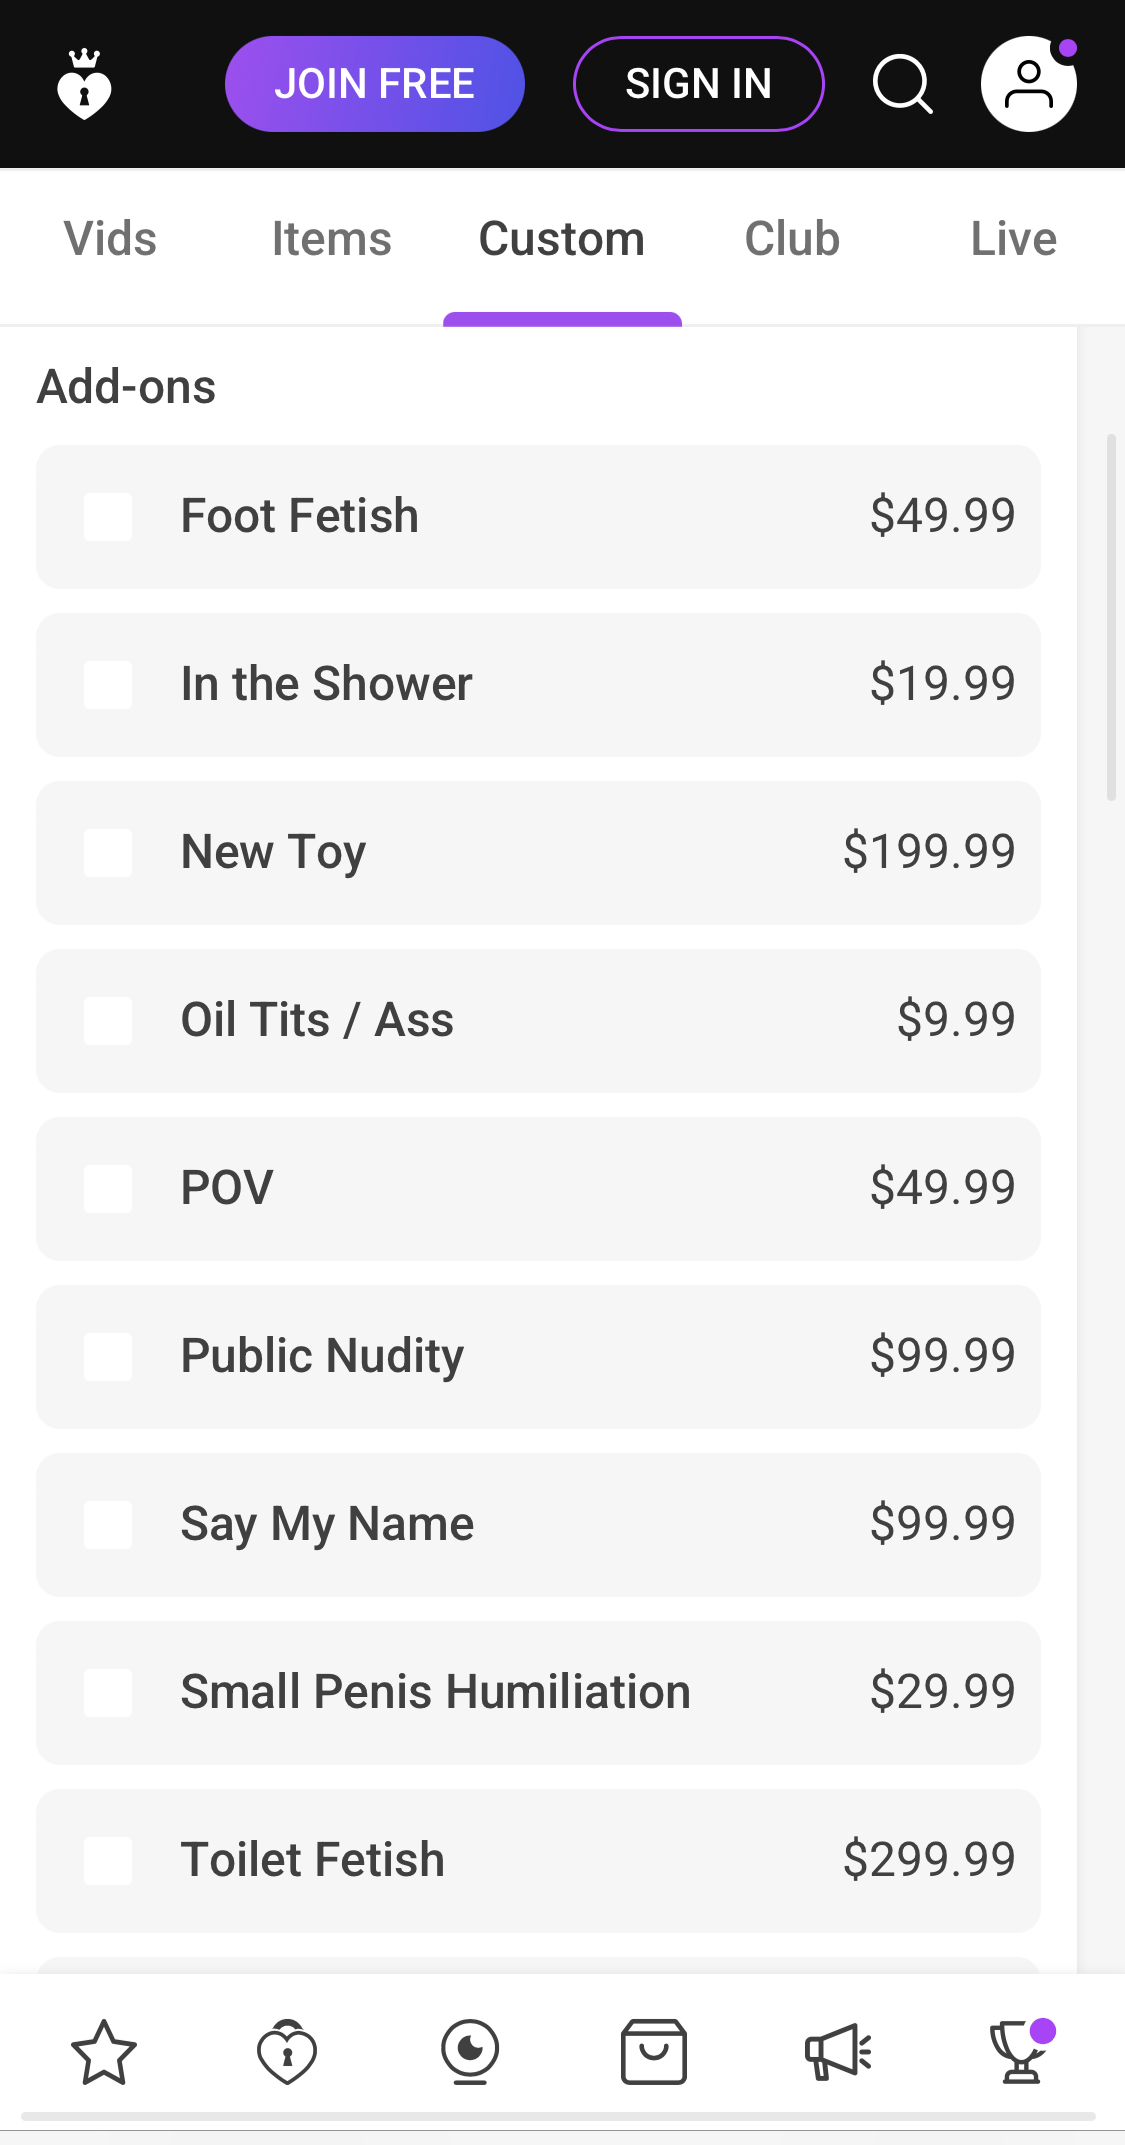1125x2145 pixels.
Task: Check the Public Nudity add-on
Action: click(x=108, y=1357)
